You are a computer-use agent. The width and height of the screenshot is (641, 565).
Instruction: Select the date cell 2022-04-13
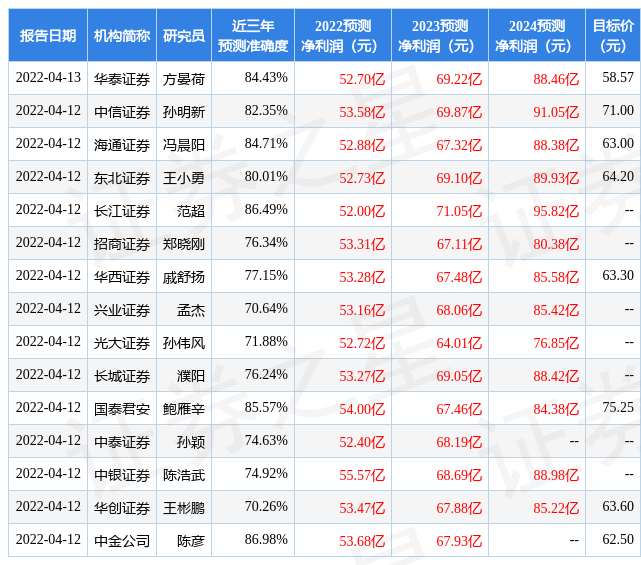coord(48,78)
